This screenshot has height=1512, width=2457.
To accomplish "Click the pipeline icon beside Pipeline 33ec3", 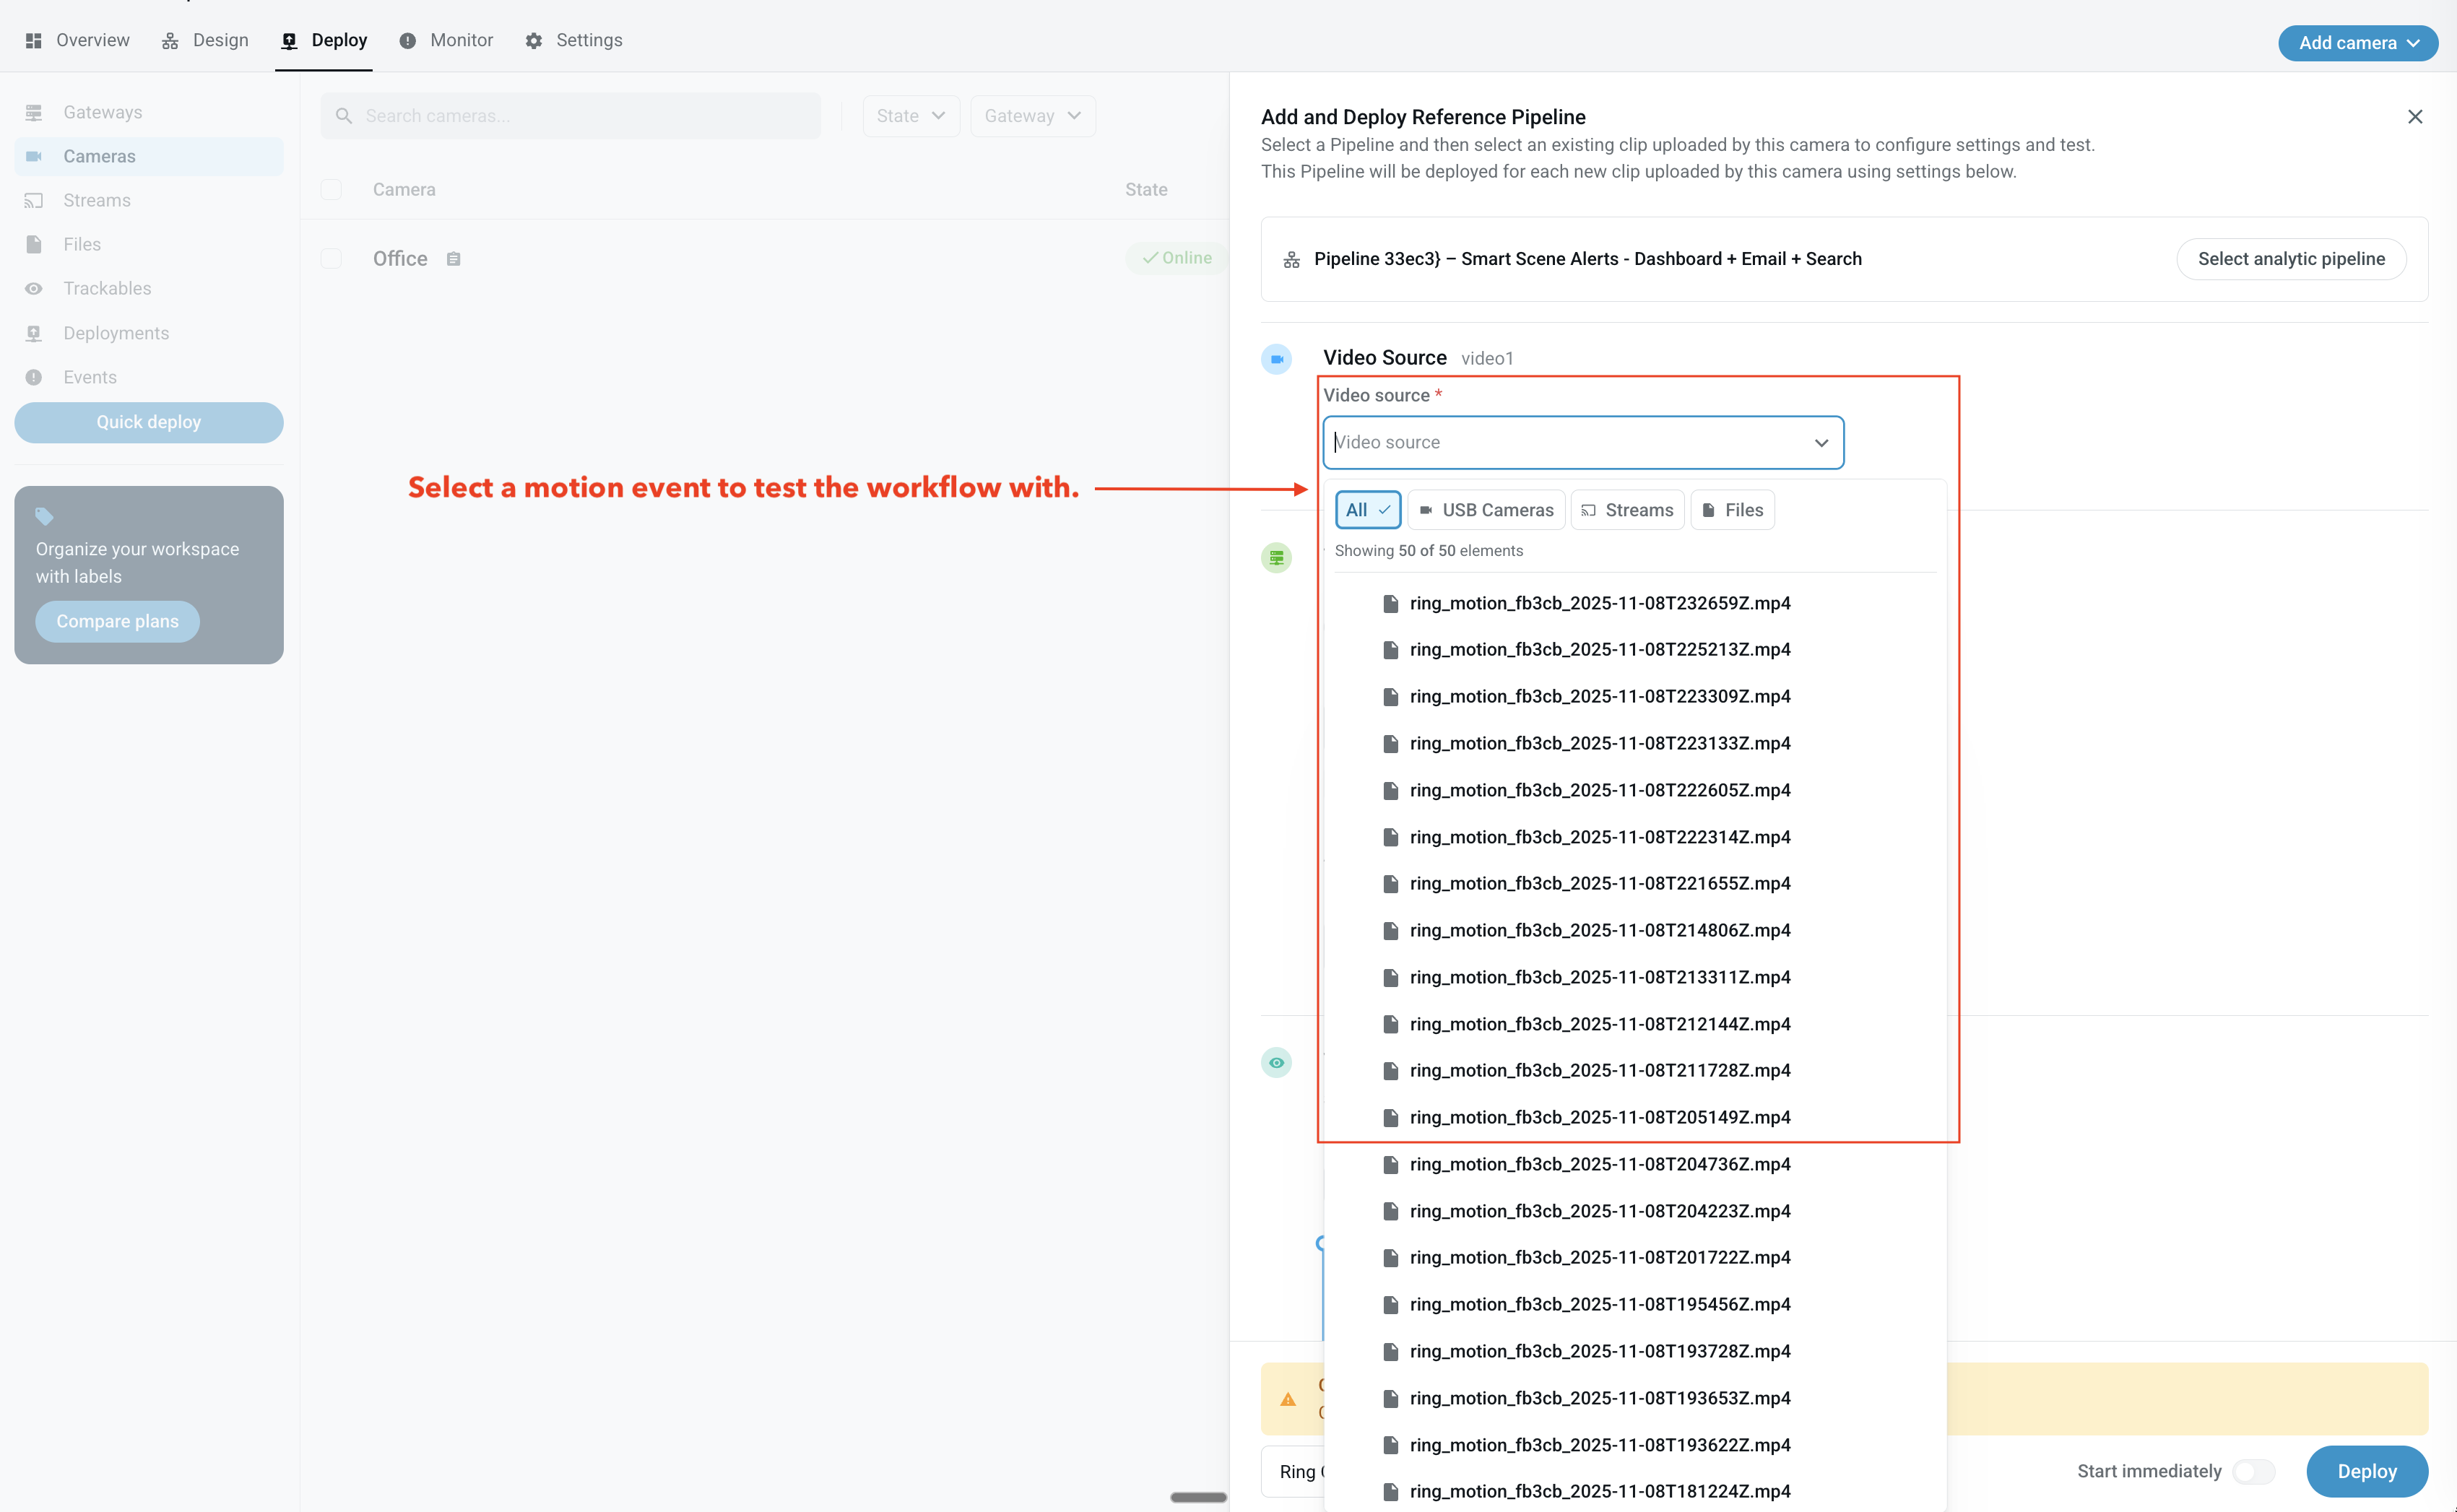I will [1291, 260].
